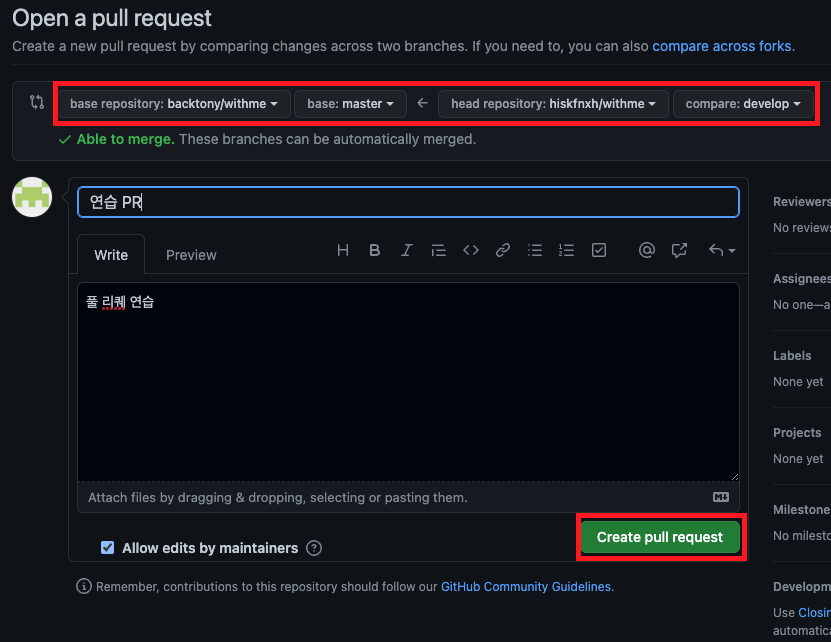
Task: Click the user avatar image
Action: 32,197
